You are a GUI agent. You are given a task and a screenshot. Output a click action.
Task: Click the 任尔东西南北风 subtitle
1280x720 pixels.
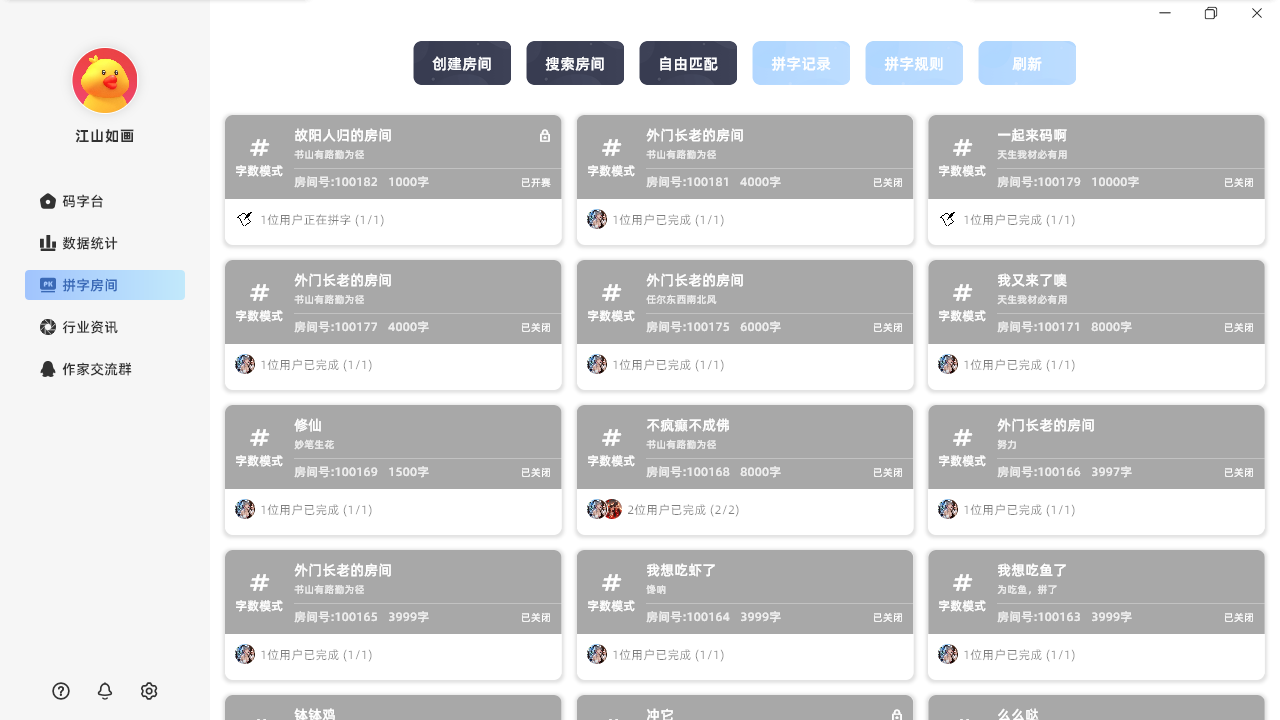click(681, 299)
